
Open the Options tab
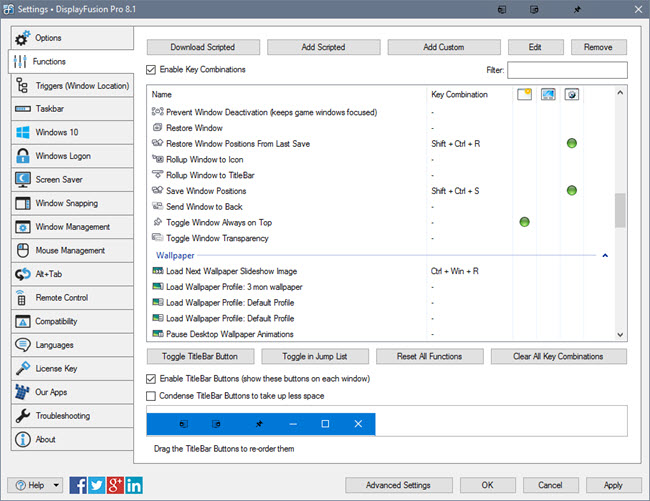coord(72,38)
